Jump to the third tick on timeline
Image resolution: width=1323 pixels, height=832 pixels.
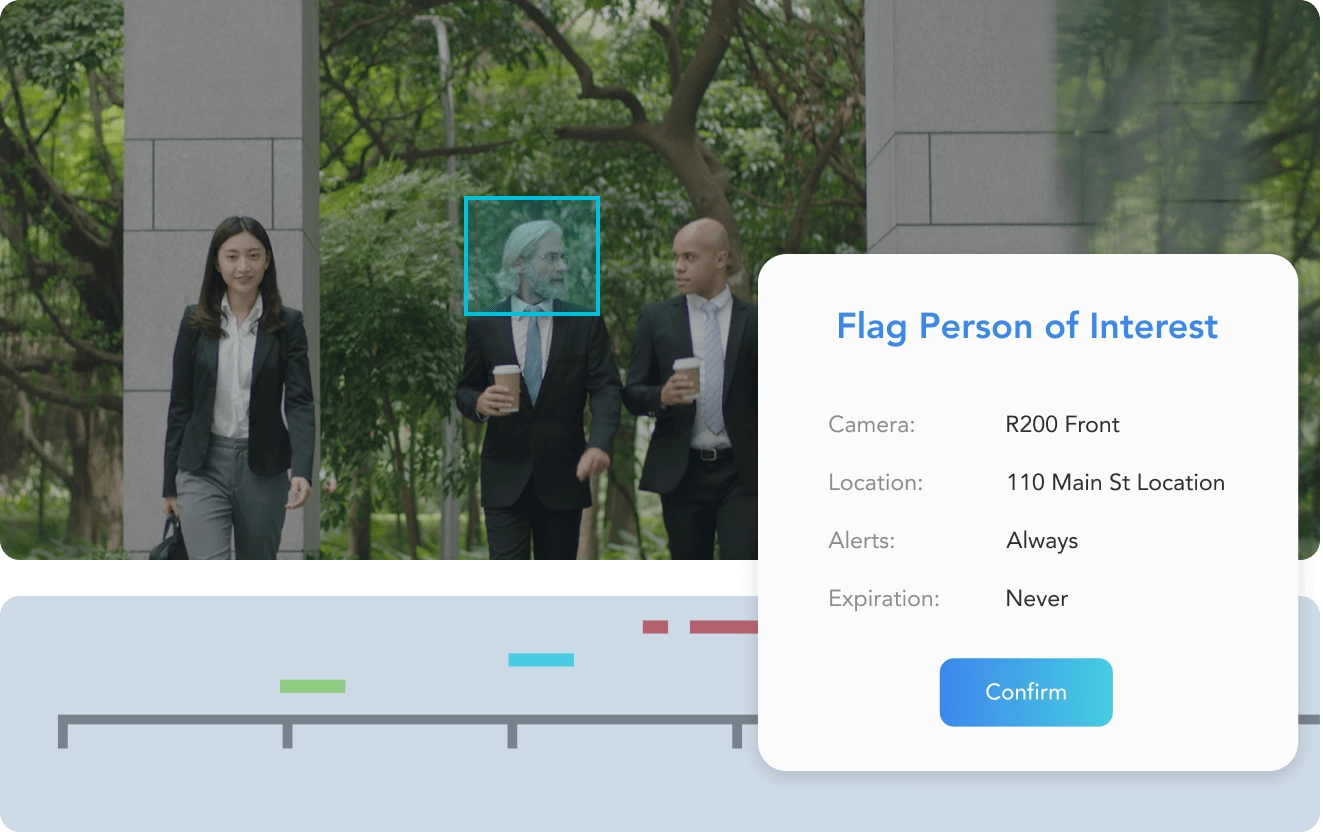pyautogui.click(x=512, y=732)
